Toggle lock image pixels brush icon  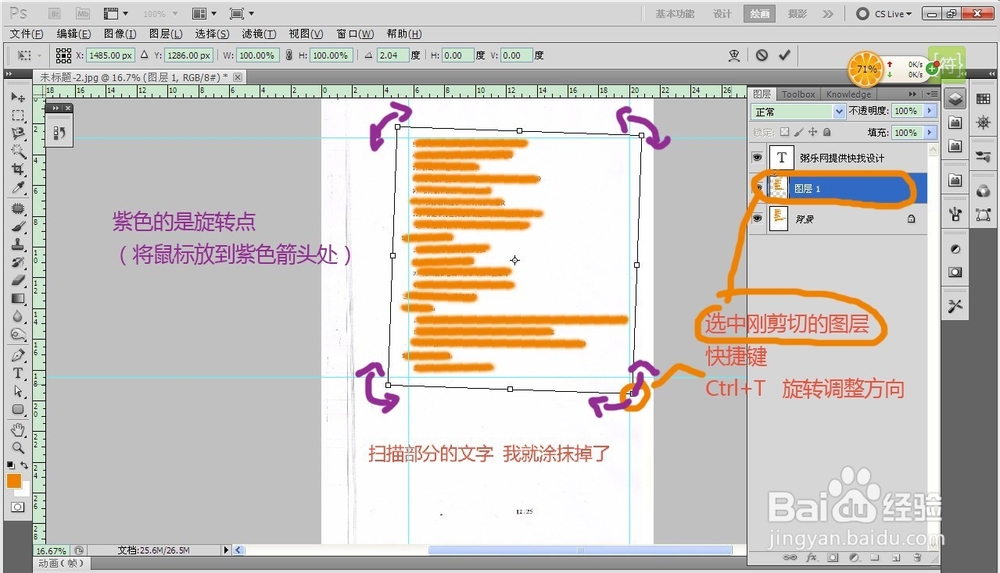798,132
